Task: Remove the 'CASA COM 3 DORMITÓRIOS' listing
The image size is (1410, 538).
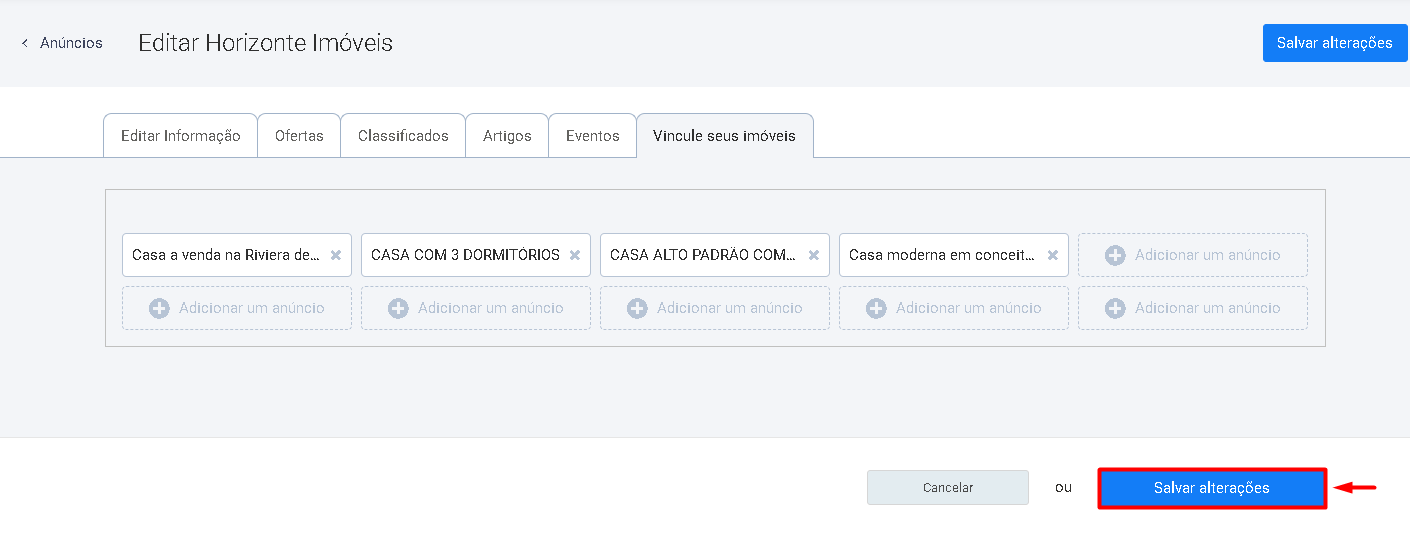Action: click(575, 255)
